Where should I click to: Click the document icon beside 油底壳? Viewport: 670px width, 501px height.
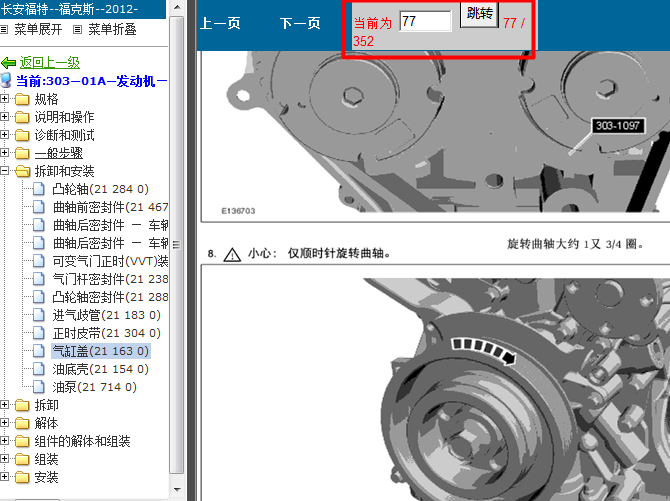(x=39, y=369)
